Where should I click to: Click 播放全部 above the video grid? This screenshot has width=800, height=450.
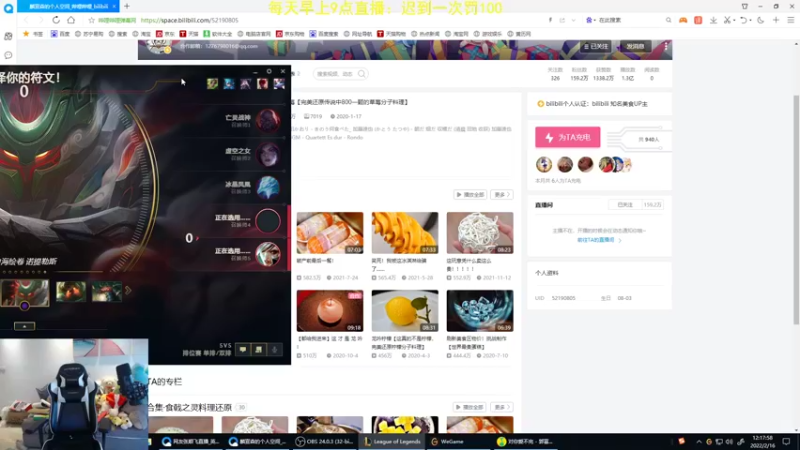470,194
